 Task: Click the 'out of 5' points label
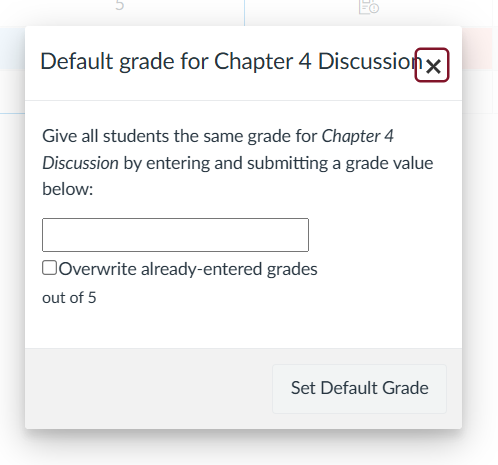click(x=69, y=298)
